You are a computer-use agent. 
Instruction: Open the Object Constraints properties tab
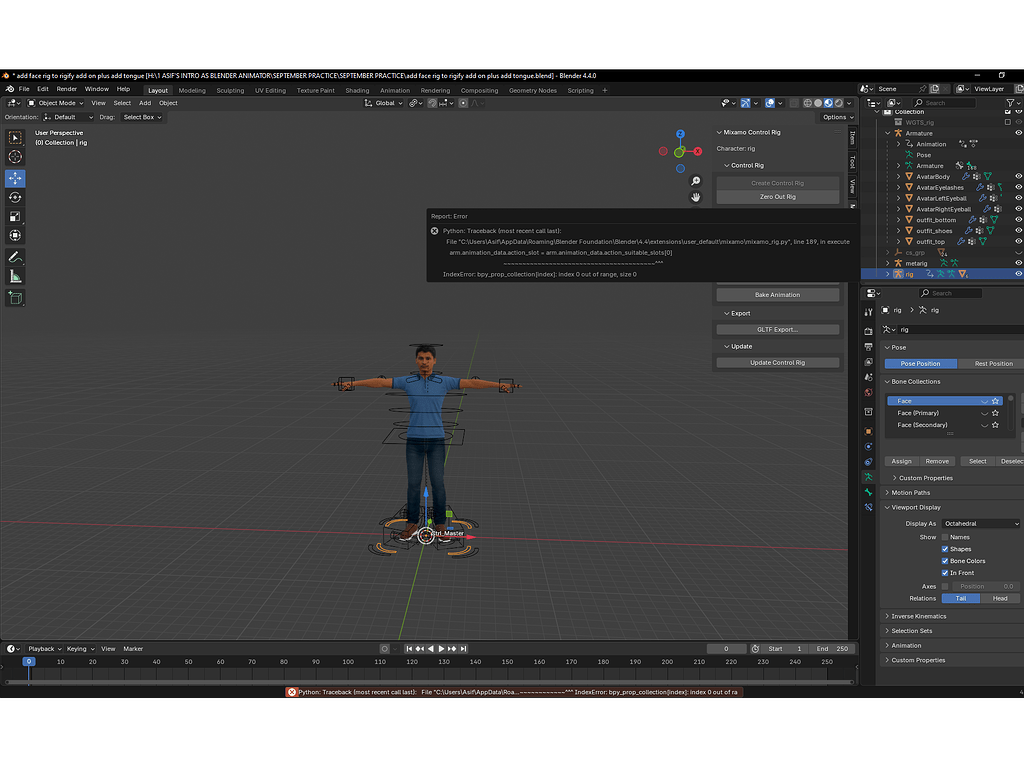[x=868, y=462]
